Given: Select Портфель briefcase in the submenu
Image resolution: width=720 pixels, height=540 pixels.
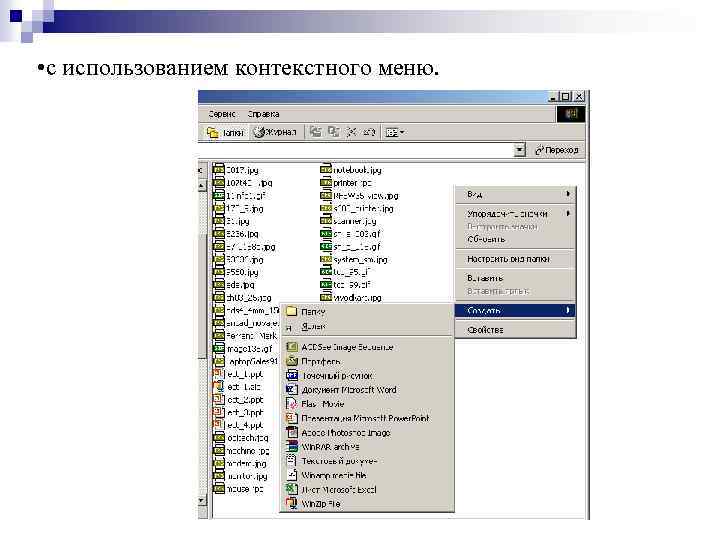Looking at the screenshot, I should click(367, 361).
